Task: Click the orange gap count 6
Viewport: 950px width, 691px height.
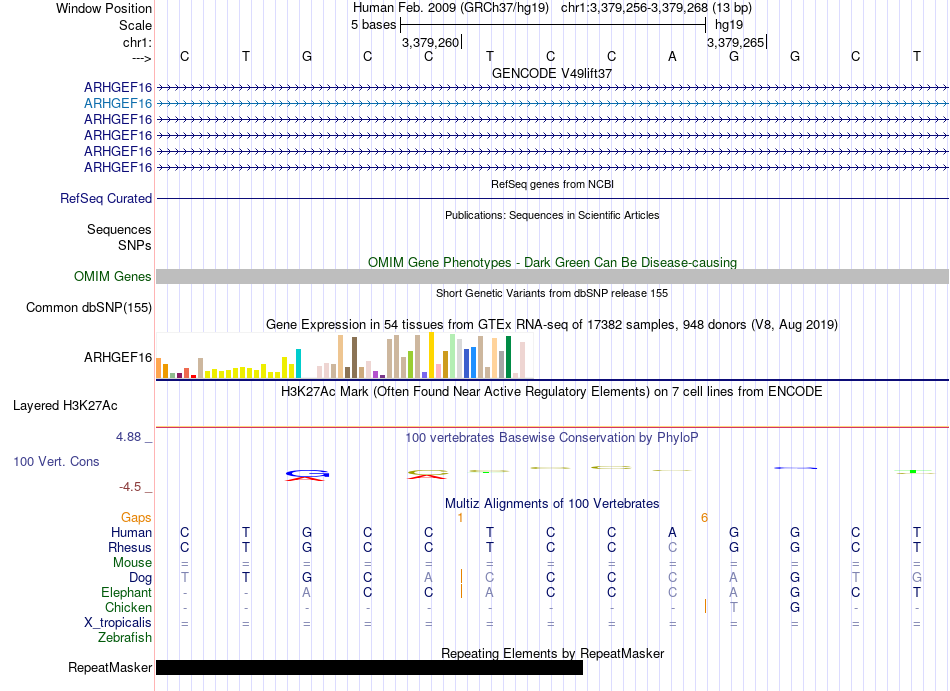Action: (x=704, y=517)
